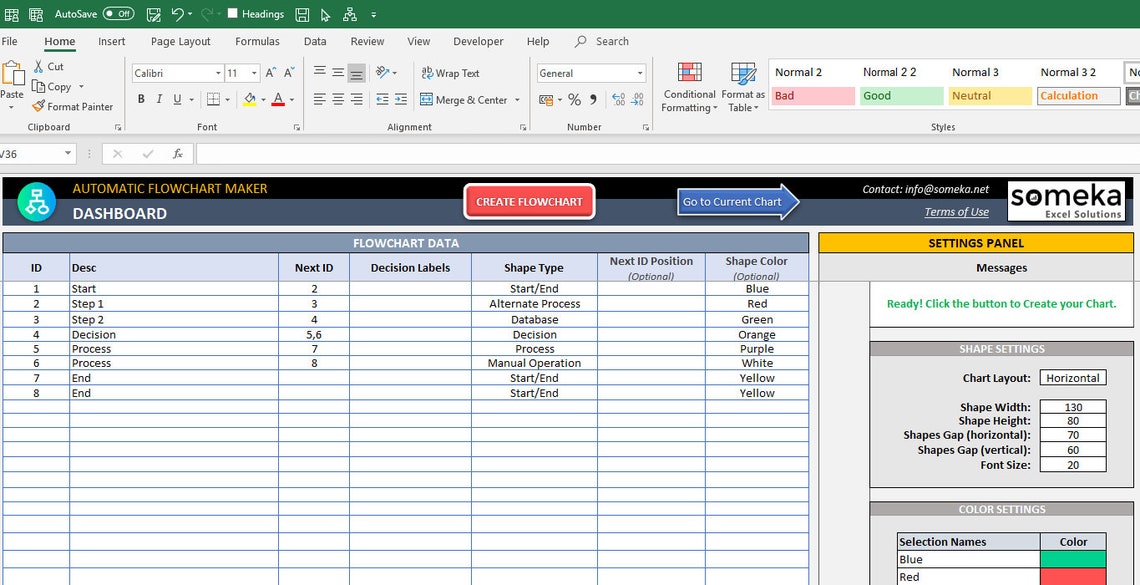Image resolution: width=1140 pixels, height=585 pixels.
Task: Open the Formulas ribbon tab
Action: 257,41
